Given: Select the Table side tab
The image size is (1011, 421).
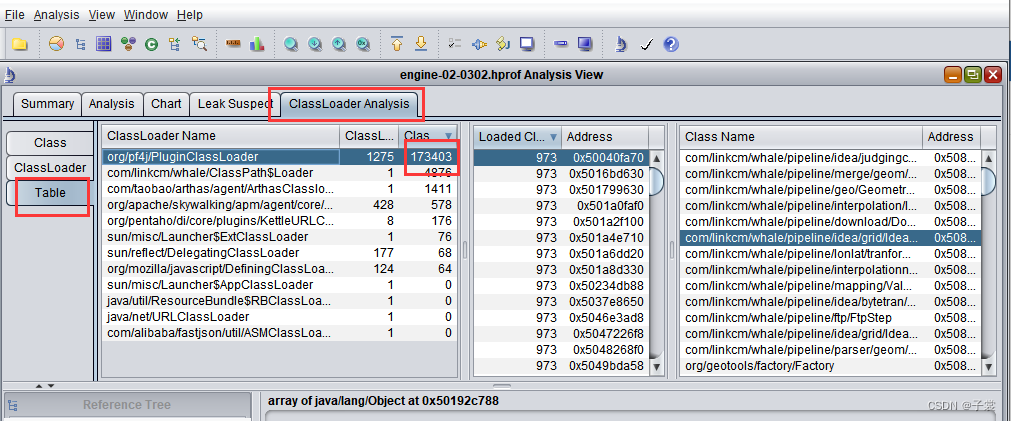Looking at the screenshot, I should (x=50, y=193).
